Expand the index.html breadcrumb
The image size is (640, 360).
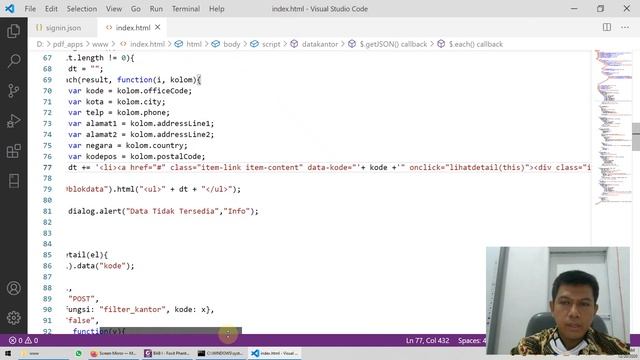pos(142,44)
